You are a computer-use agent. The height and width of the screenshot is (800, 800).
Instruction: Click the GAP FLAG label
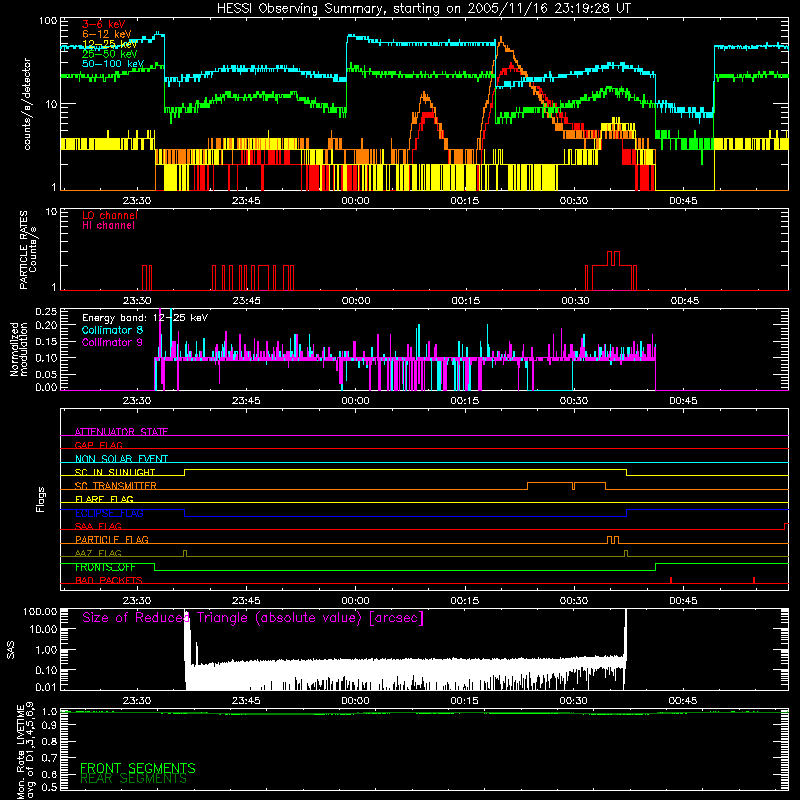click(x=98, y=445)
